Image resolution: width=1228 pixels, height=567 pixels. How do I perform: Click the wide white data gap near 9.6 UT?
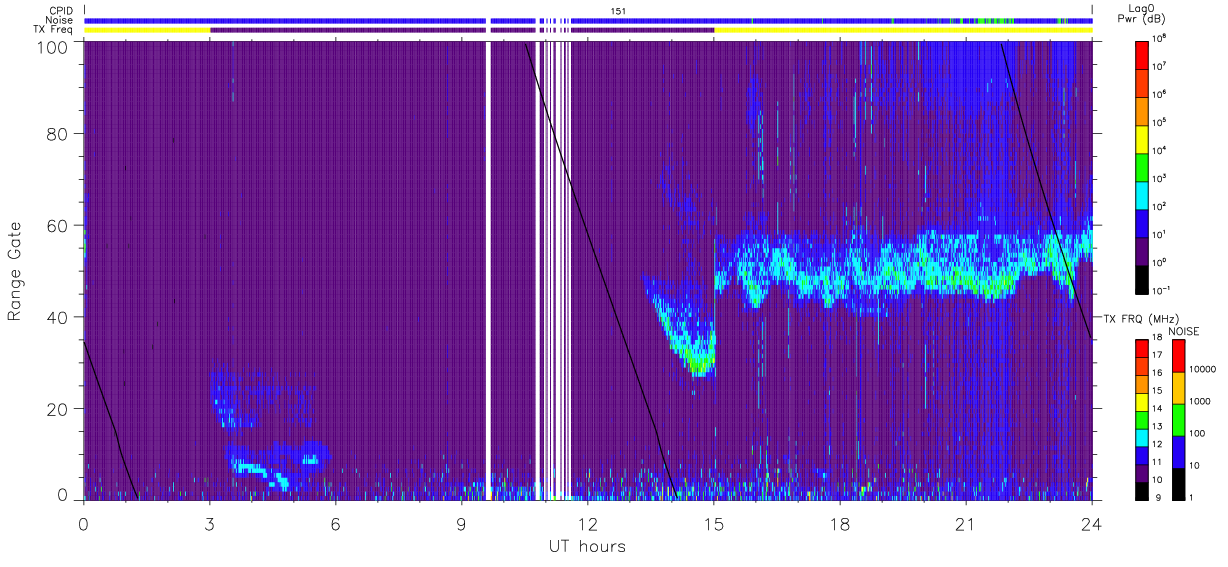tap(489, 270)
